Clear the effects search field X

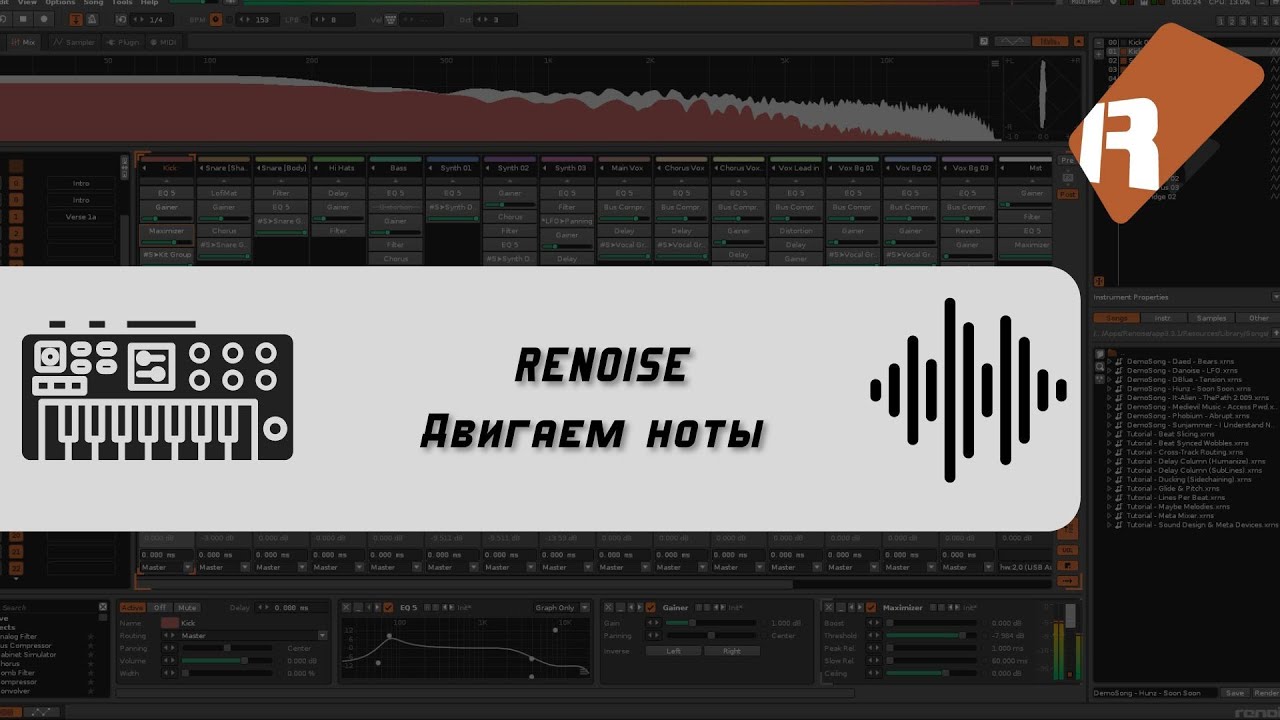102,607
